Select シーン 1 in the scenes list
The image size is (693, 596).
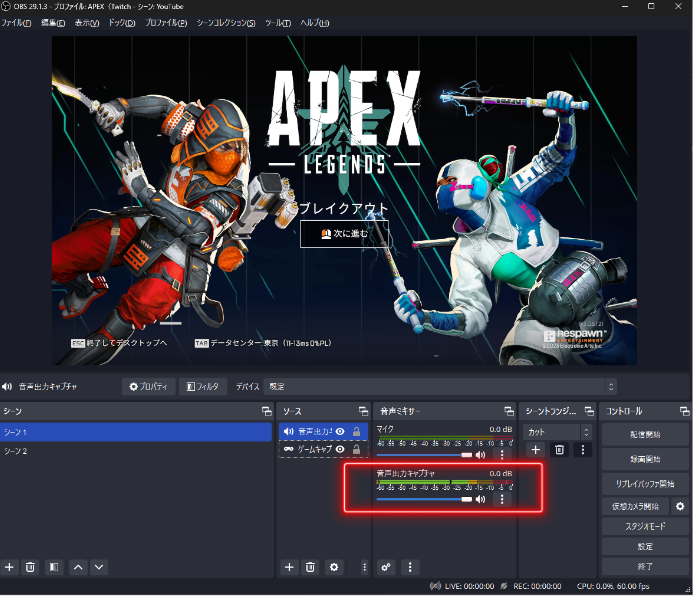point(136,432)
